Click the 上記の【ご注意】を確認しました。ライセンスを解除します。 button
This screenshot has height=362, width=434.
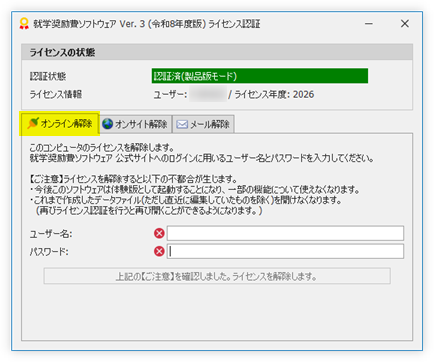[x=217, y=276]
